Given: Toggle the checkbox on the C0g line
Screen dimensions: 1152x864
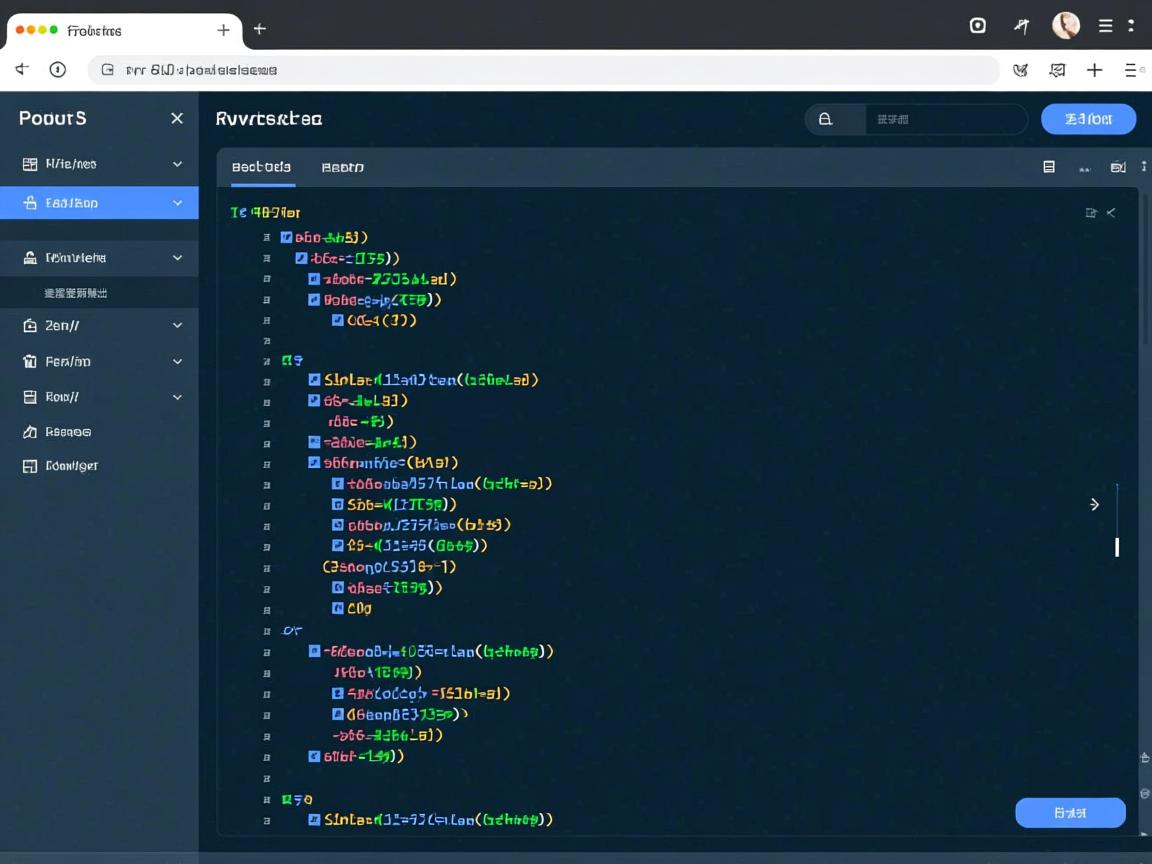Looking at the screenshot, I should [x=338, y=608].
